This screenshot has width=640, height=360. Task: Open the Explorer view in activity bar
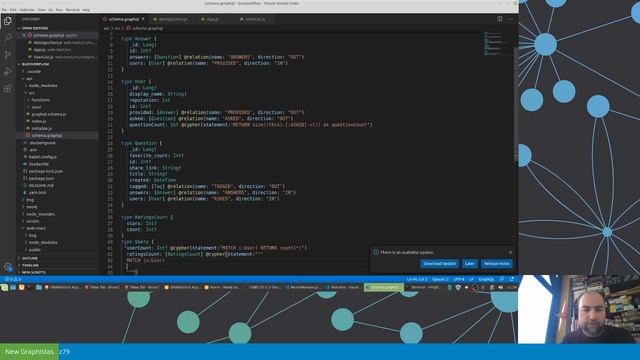coord(8,21)
